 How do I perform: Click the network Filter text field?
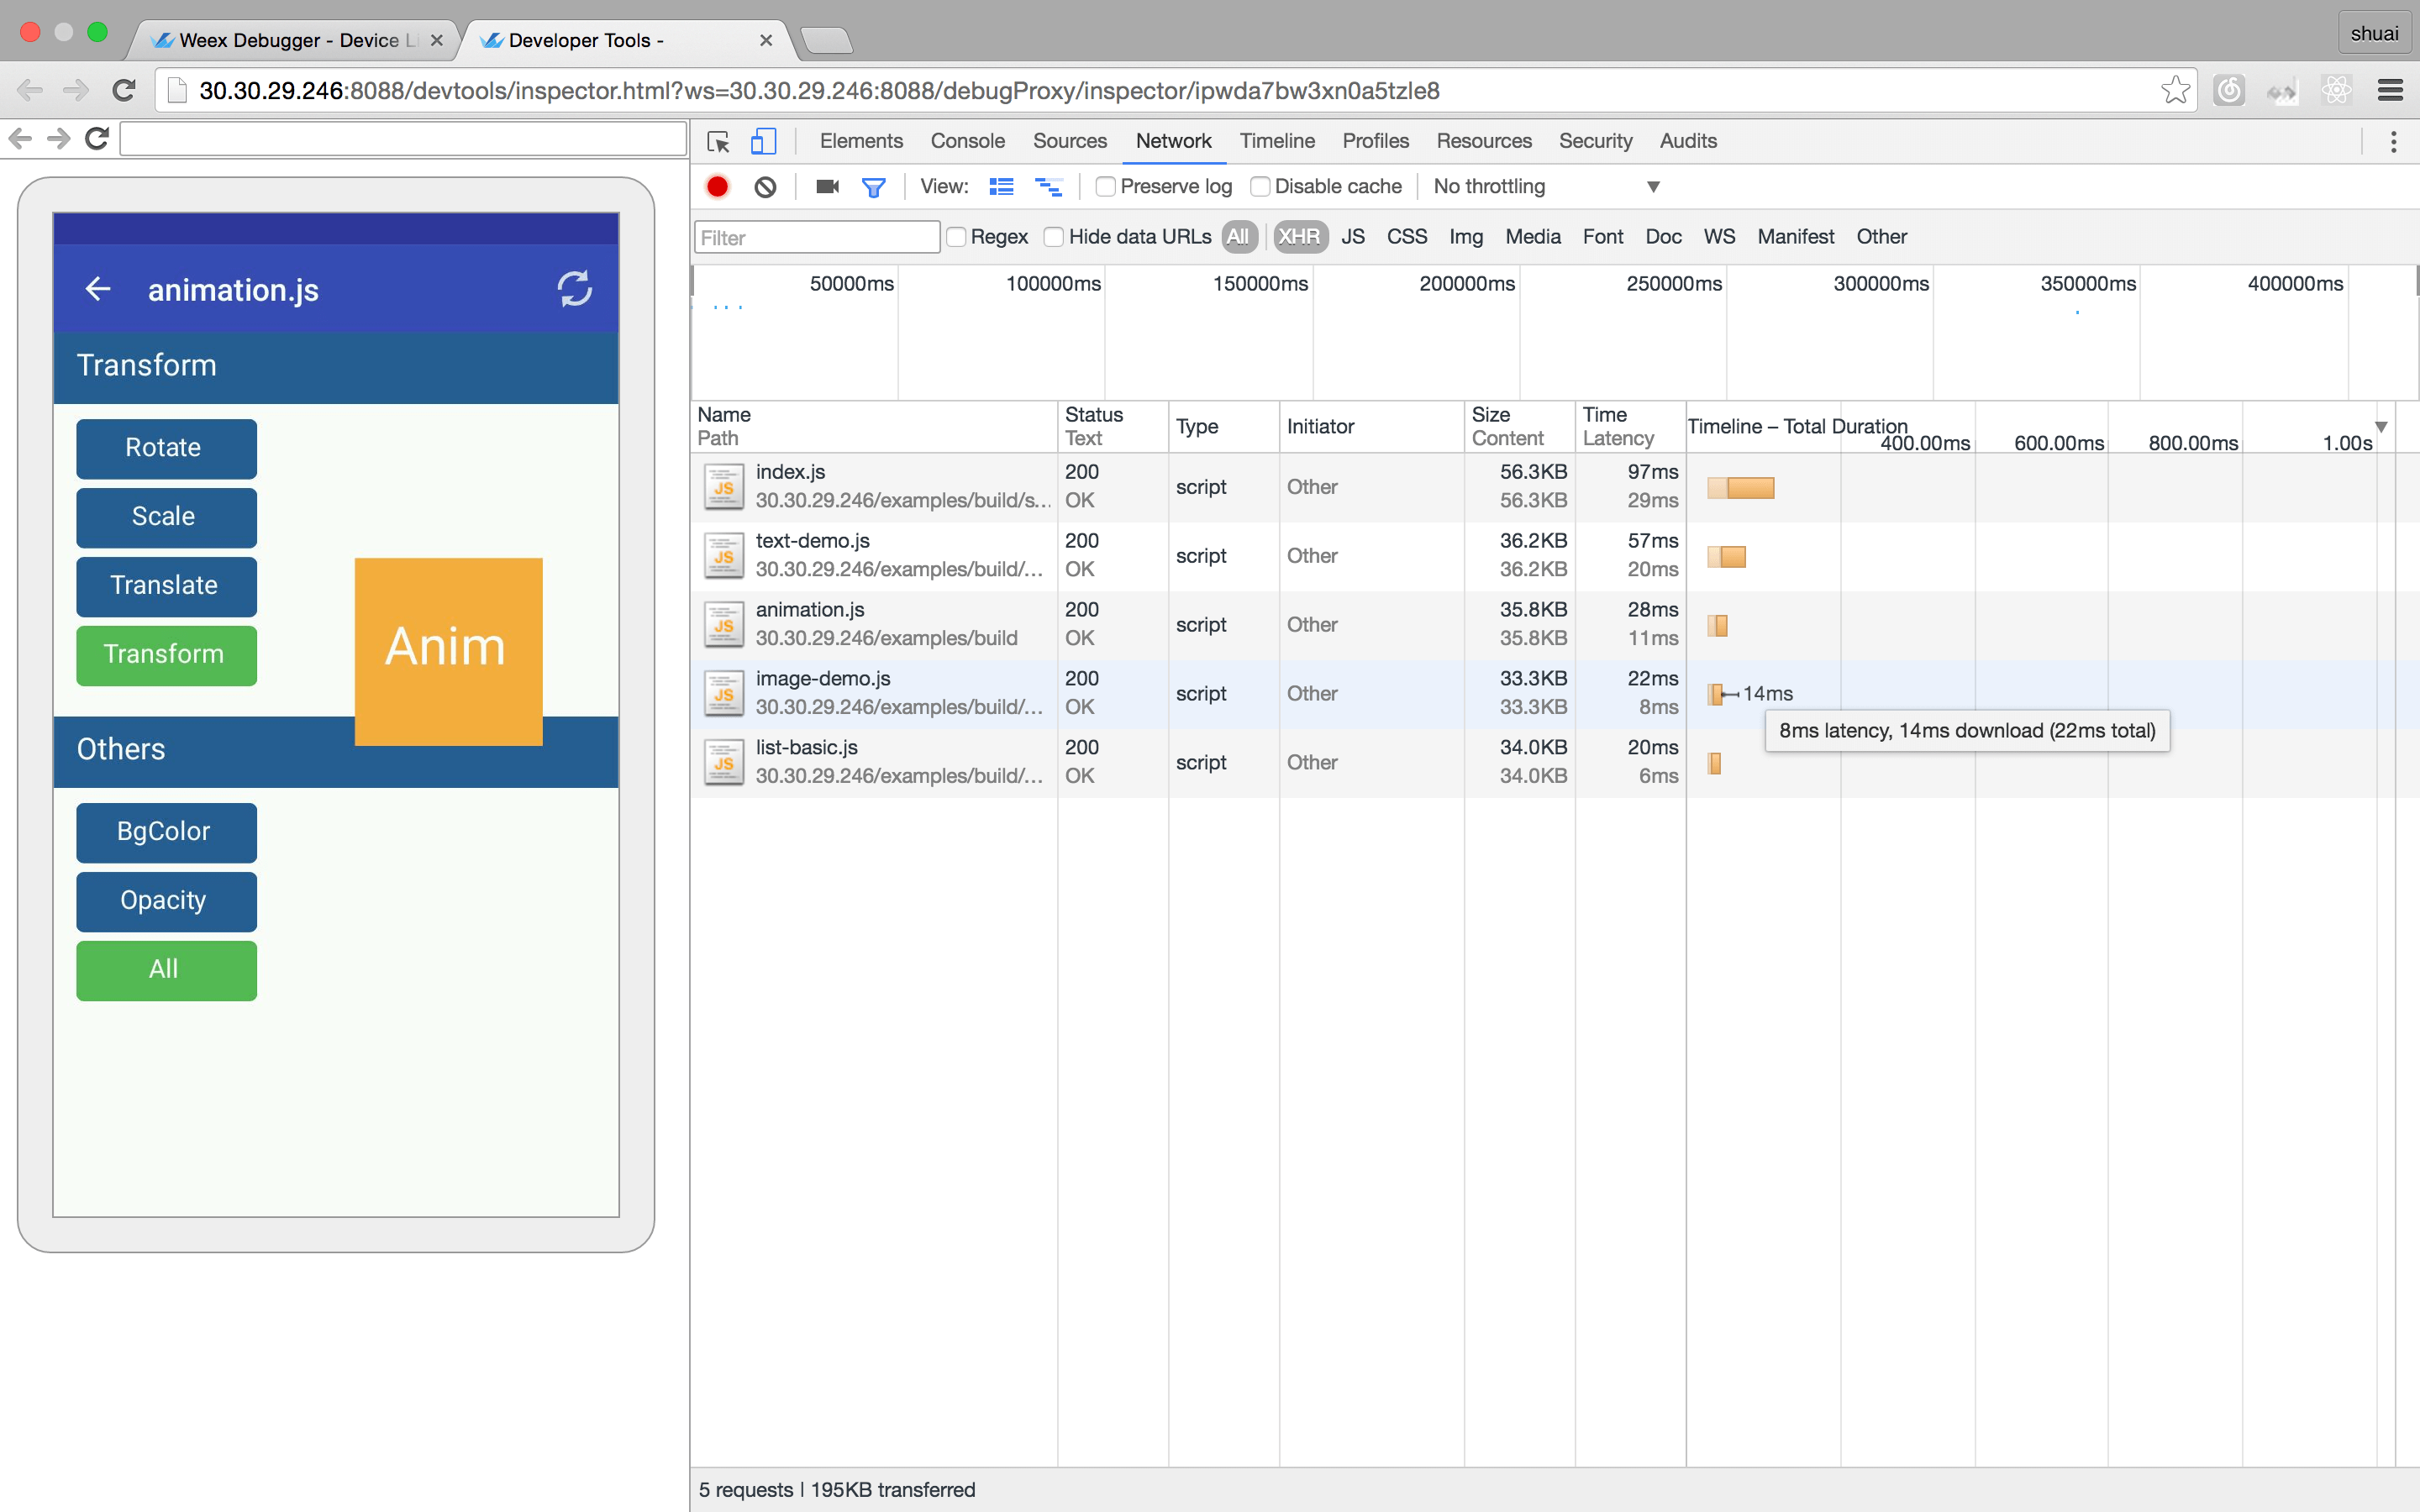[x=816, y=237]
